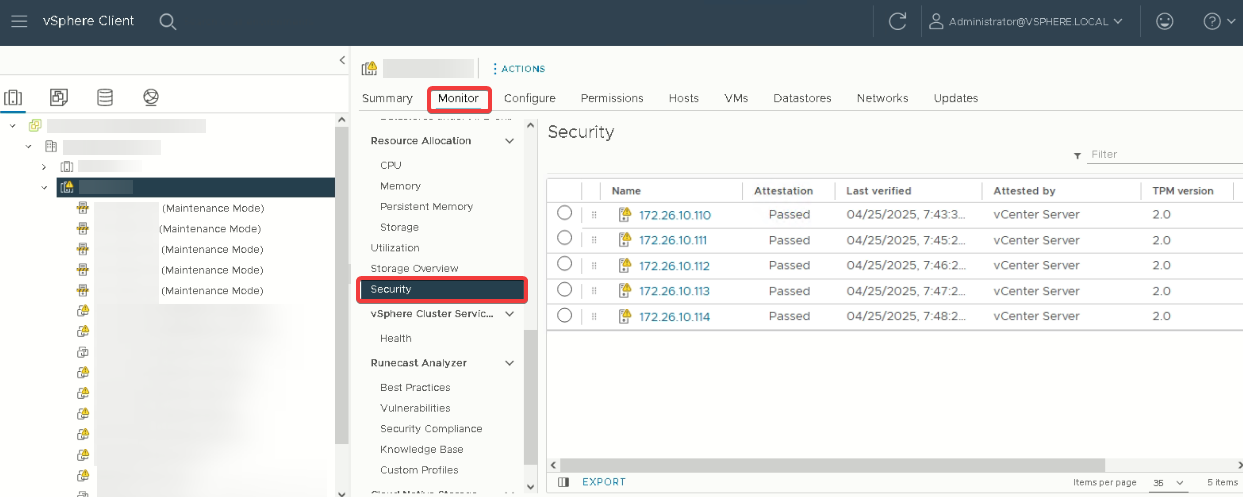Open Runecast Best Practices
Image resolution: width=1243 pixels, height=497 pixels.
pos(415,387)
